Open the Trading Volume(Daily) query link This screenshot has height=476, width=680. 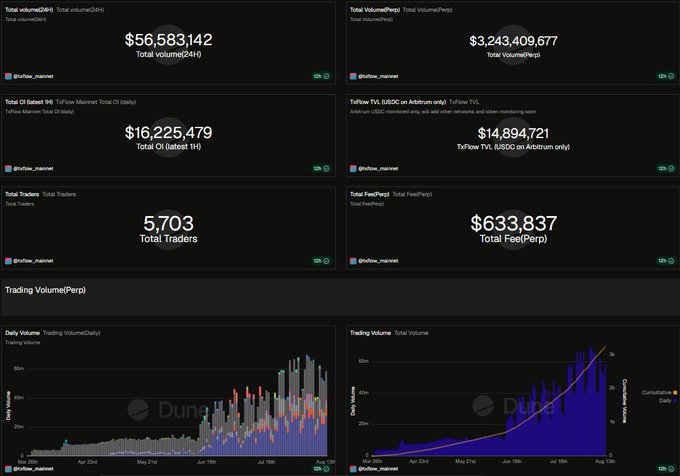(72, 333)
